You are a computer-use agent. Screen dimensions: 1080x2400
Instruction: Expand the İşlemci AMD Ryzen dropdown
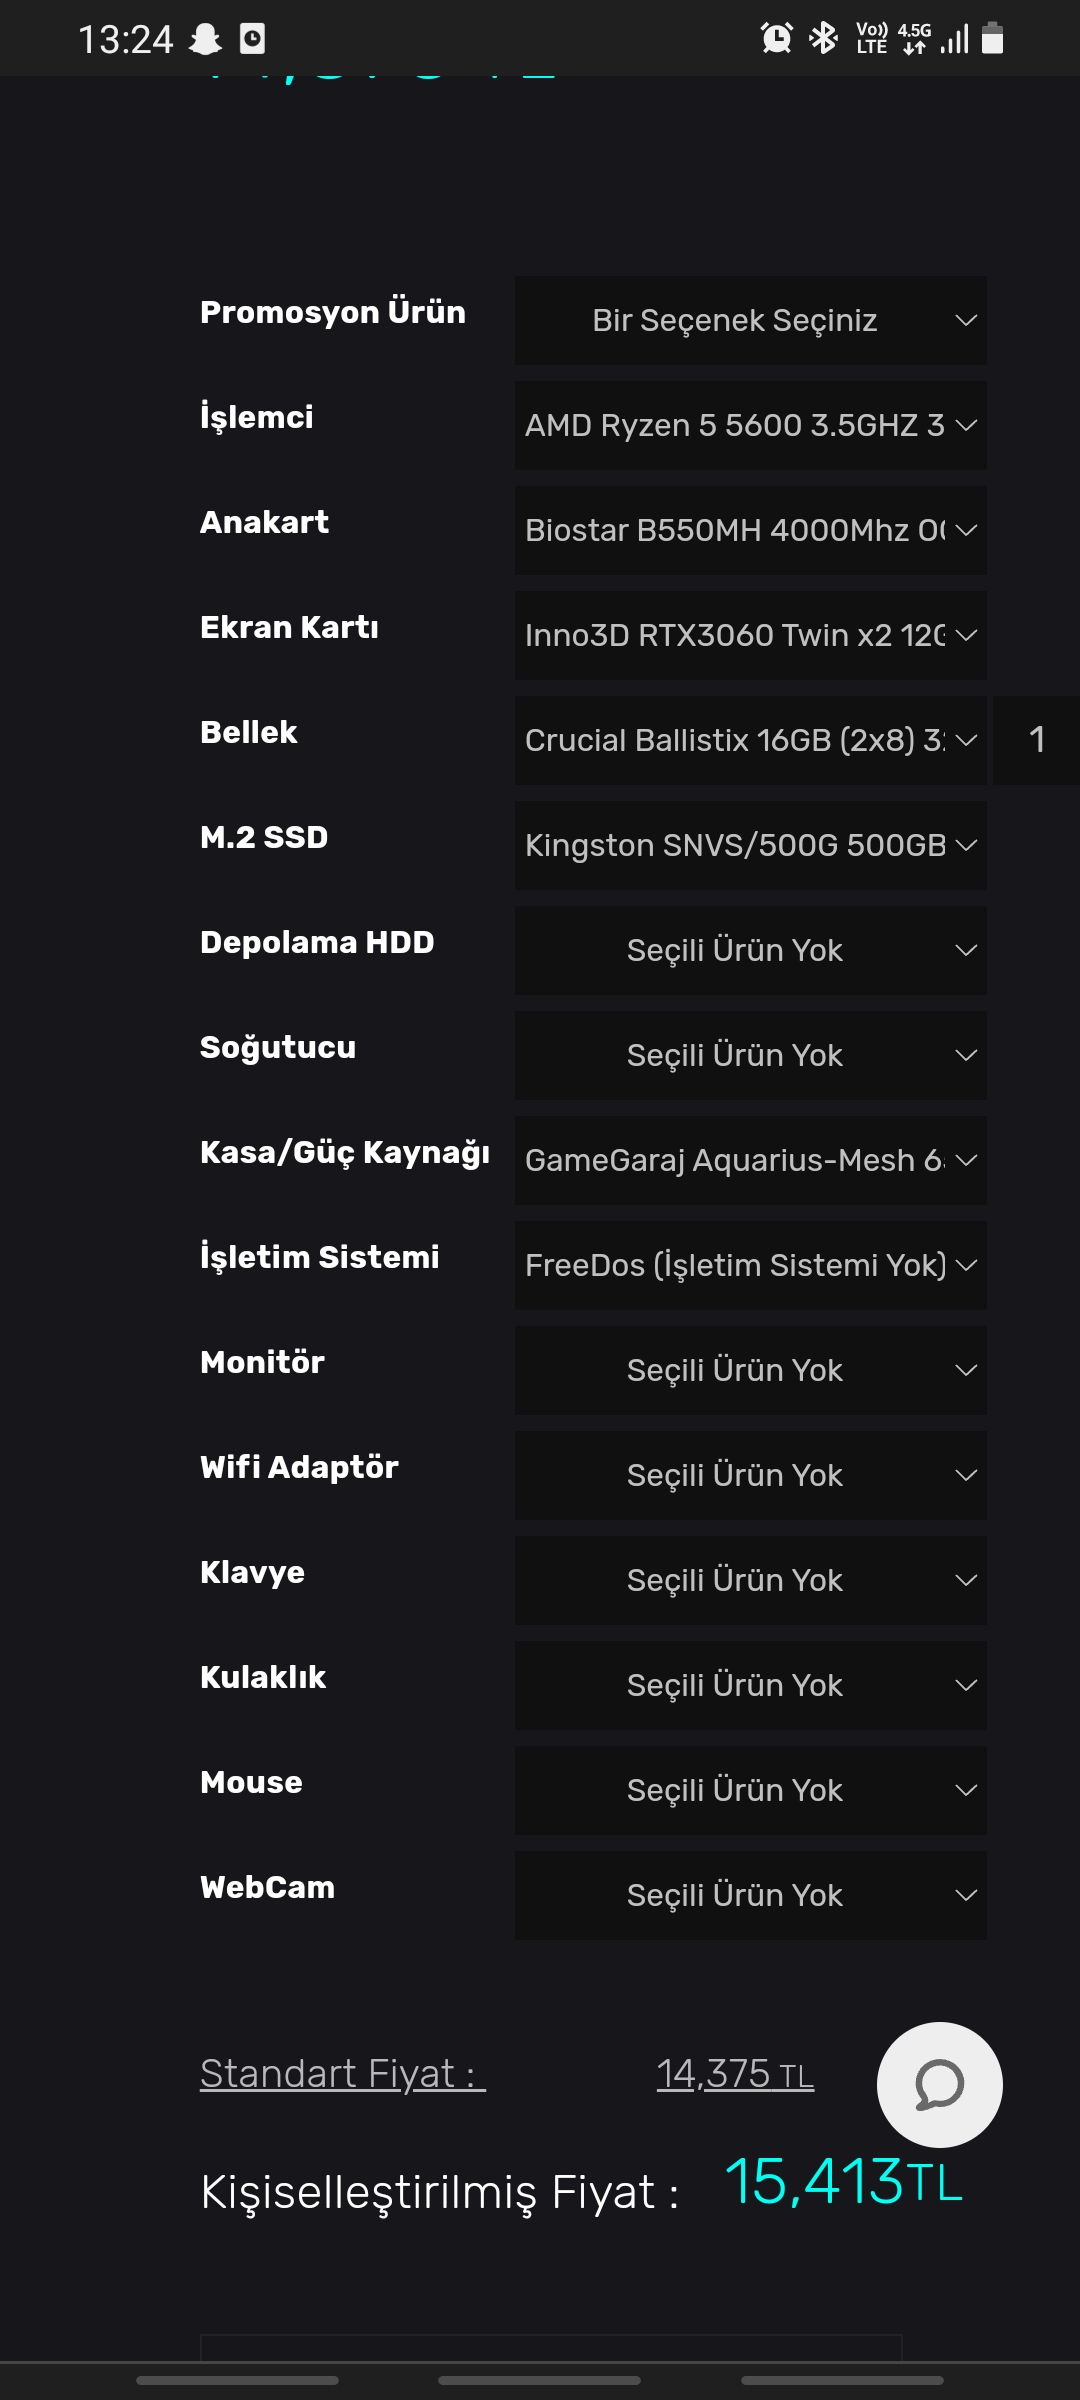coord(750,425)
